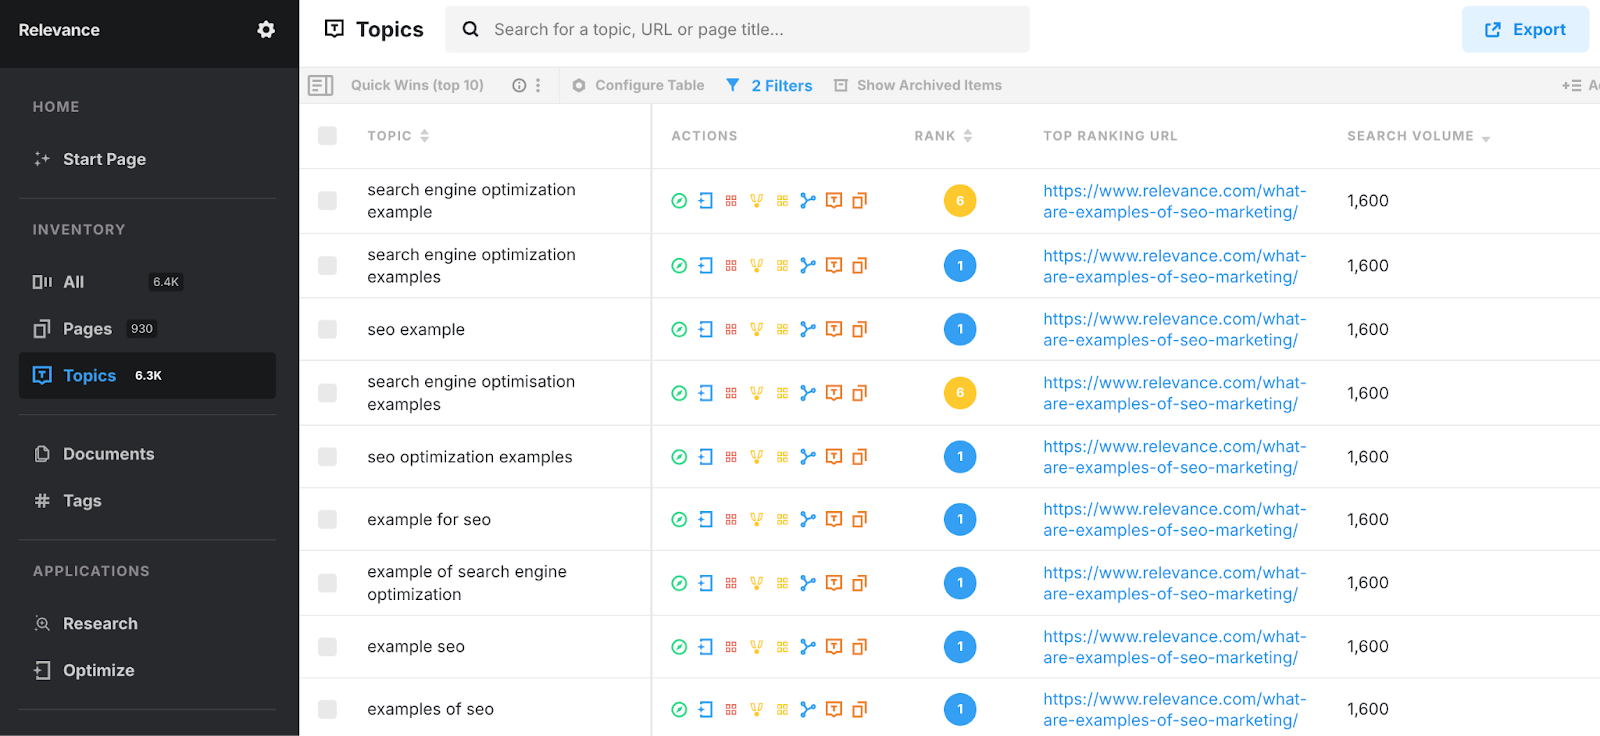1600x736 pixels.
Task: Click the yellow grid icon for 'search engine optimisation examples'
Action: click(782, 393)
